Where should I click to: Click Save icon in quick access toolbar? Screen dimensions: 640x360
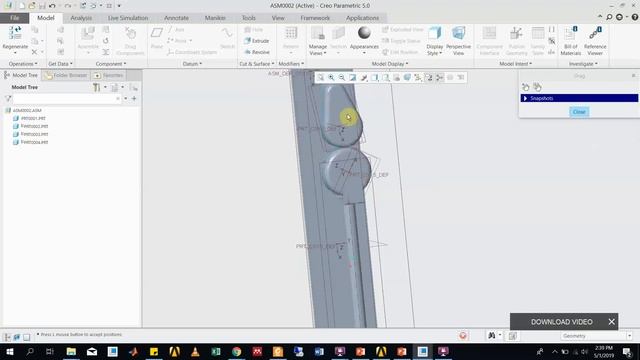[x=42, y=6]
